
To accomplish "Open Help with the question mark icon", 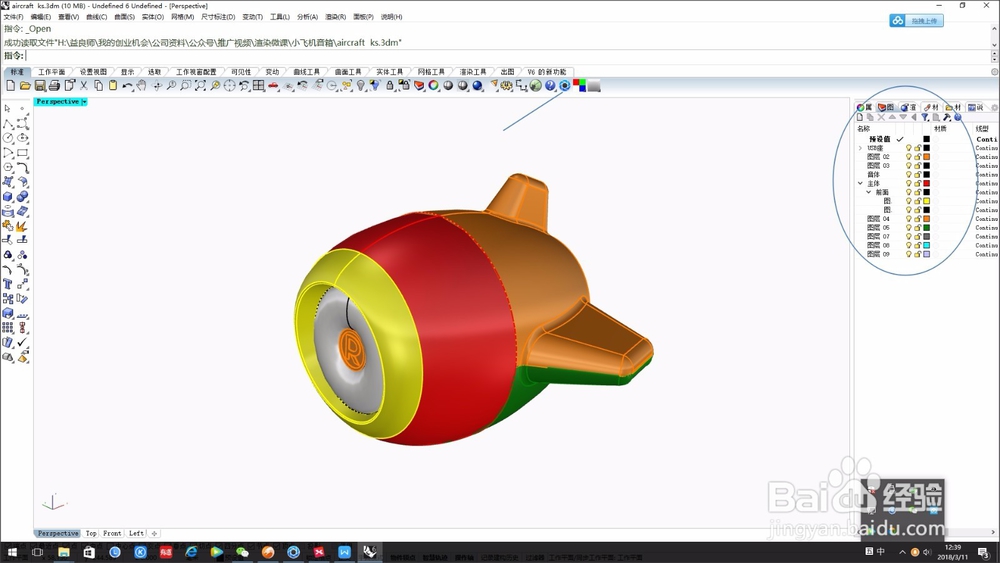I will [550, 85].
